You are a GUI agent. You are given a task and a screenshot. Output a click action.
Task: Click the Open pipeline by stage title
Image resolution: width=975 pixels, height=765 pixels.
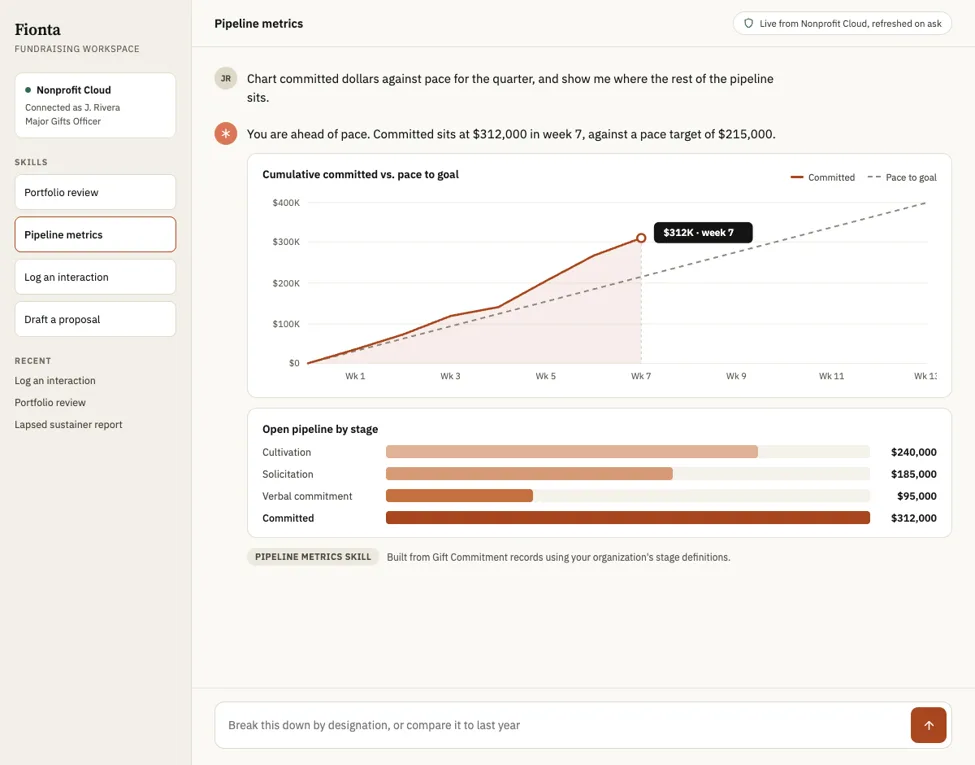coord(320,429)
